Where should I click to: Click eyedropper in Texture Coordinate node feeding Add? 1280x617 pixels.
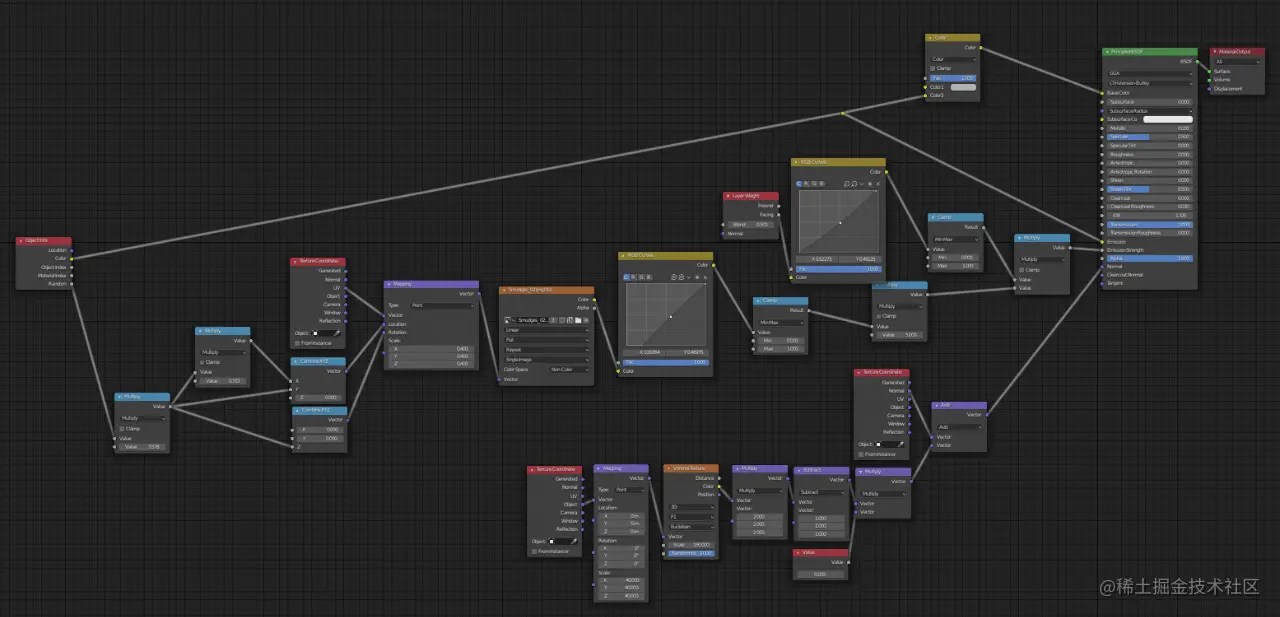point(901,444)
